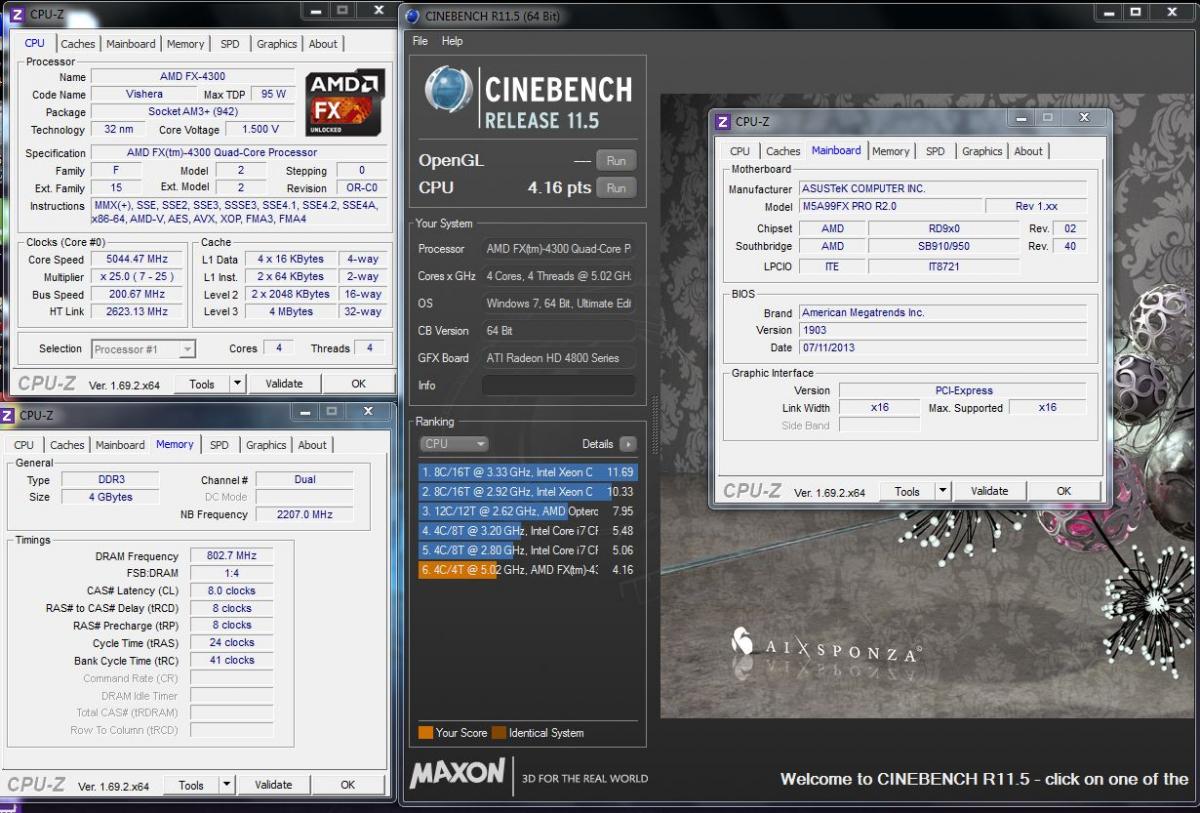Image resolution: width=1200 pixels, height=813 pixels.
Task: Click the CPU score 4.16 pts
Action: (559, 188)
